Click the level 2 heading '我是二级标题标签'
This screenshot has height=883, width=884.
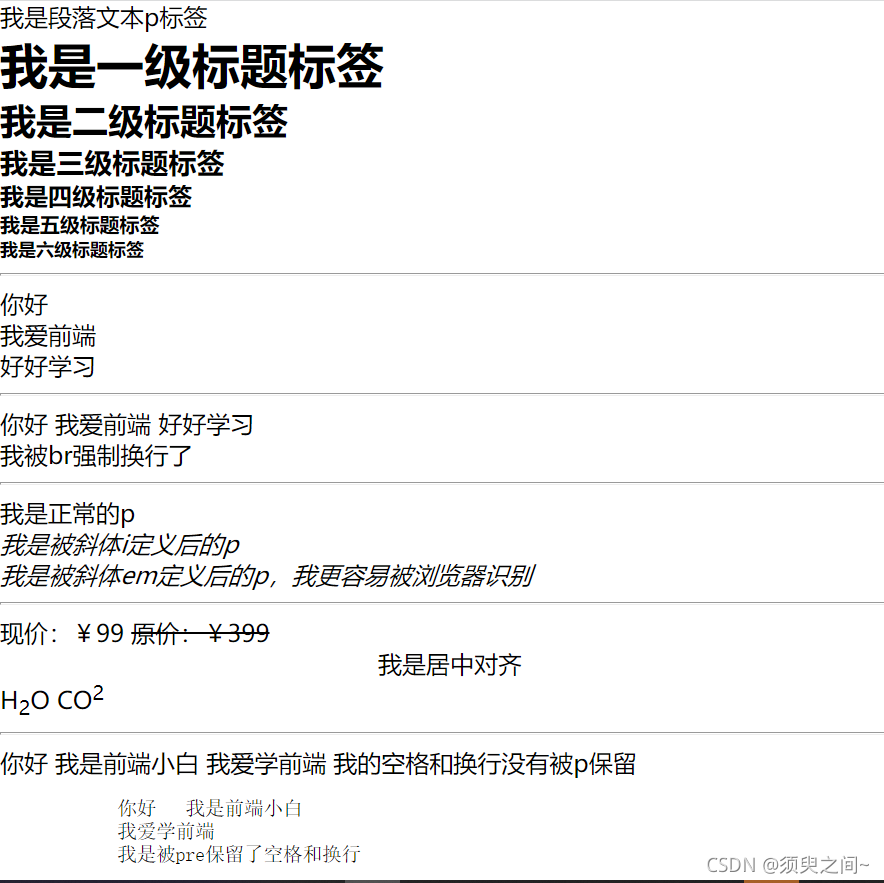pos(145,122)
